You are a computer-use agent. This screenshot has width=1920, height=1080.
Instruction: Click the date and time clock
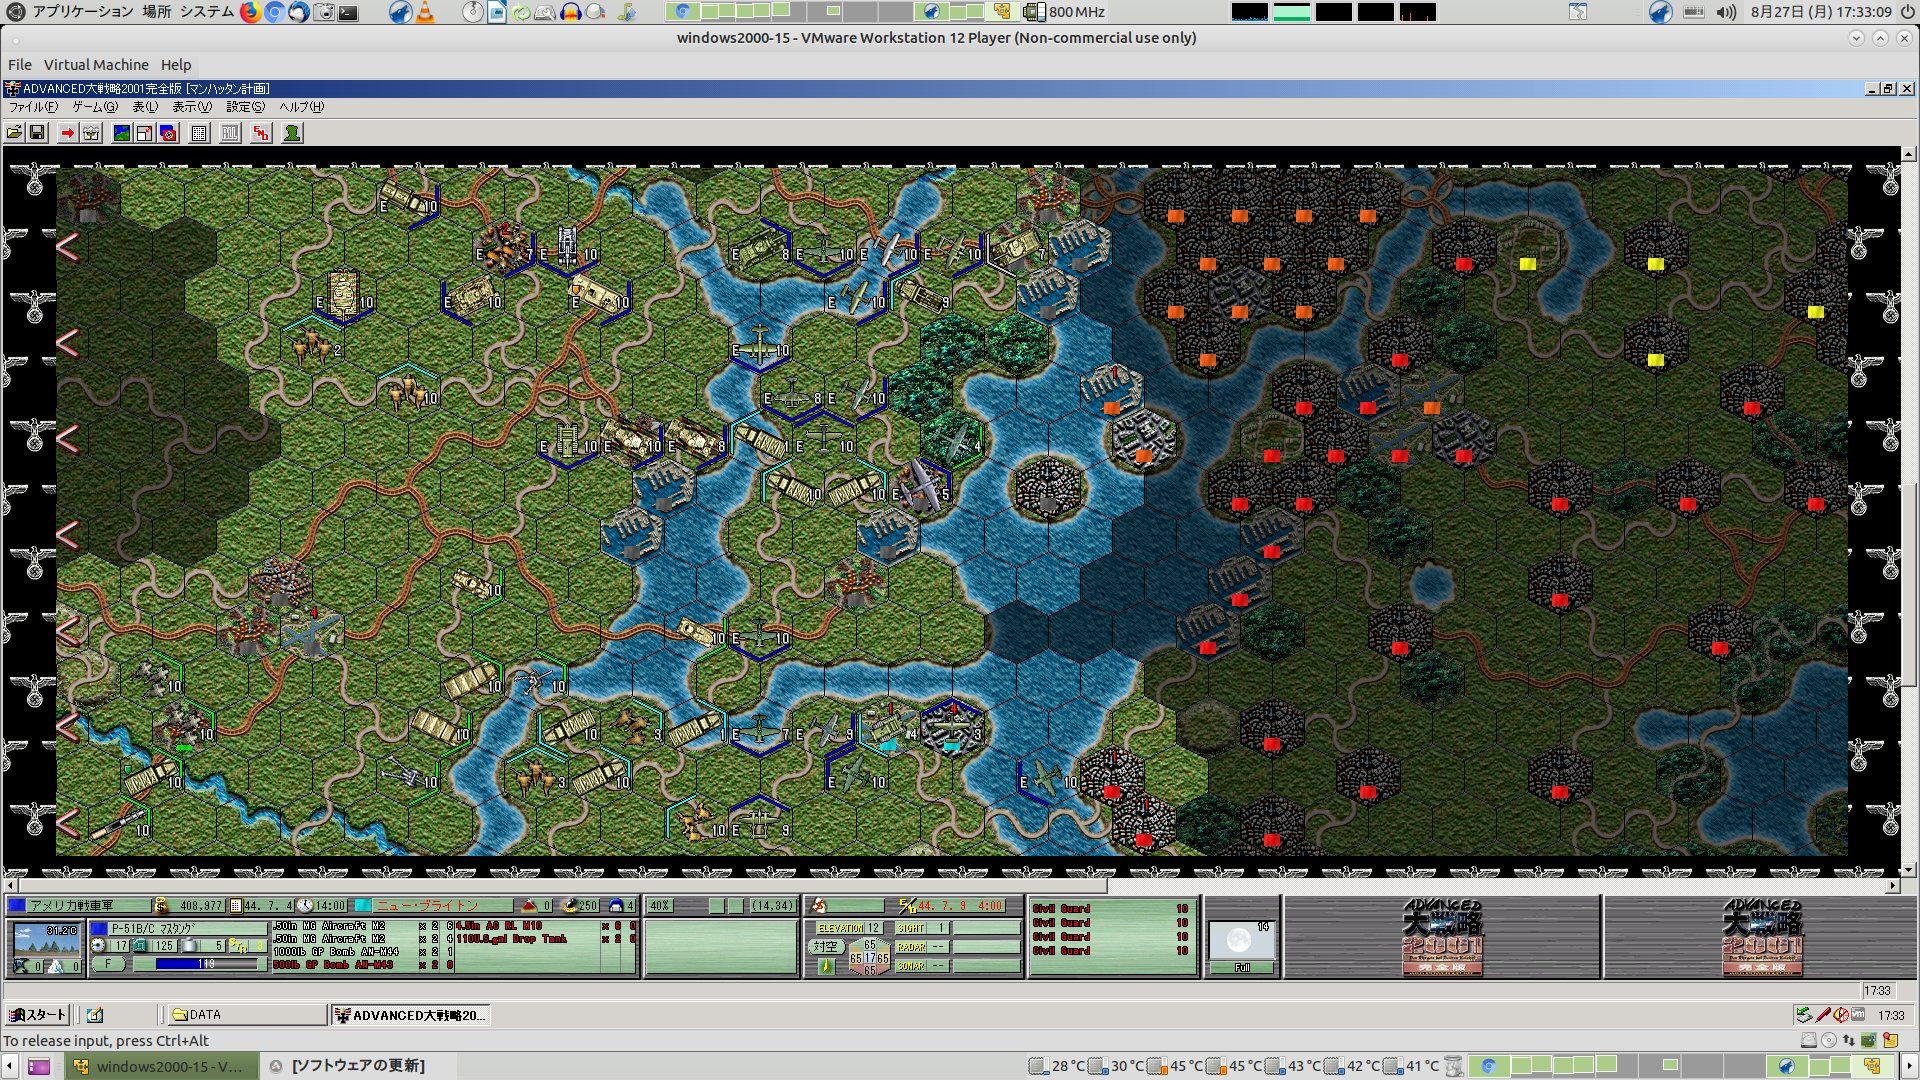click(1821, 12)
